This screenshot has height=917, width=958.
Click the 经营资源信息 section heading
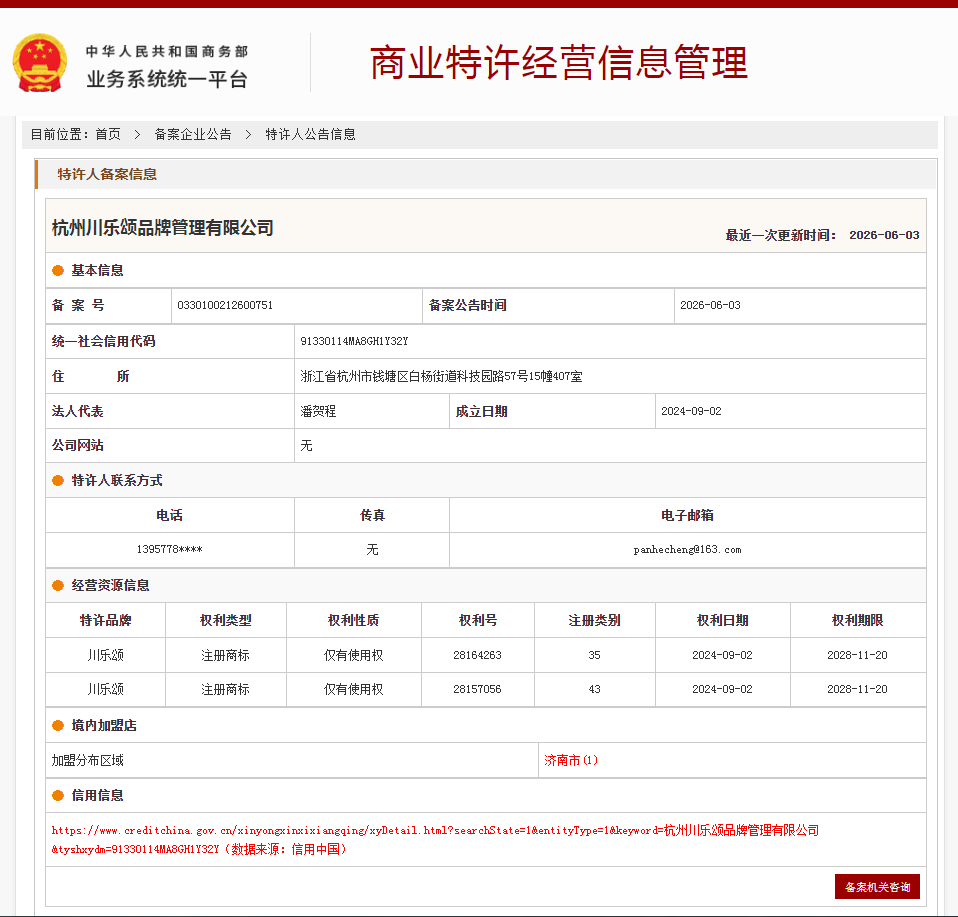(111, 586)
